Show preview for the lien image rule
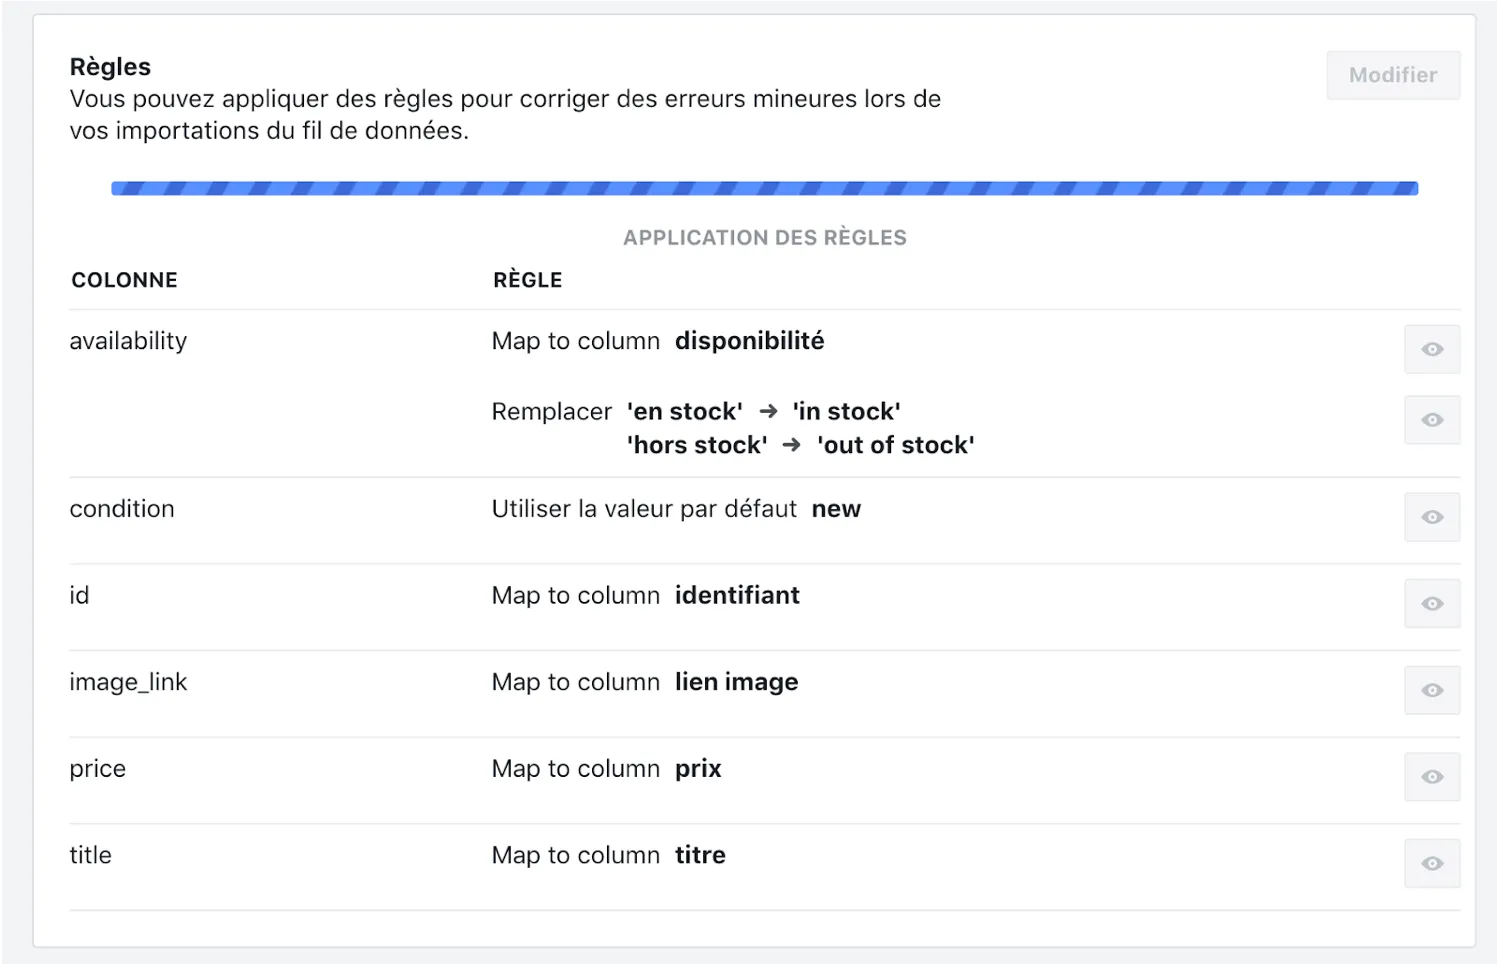 tap(1431, 690)
